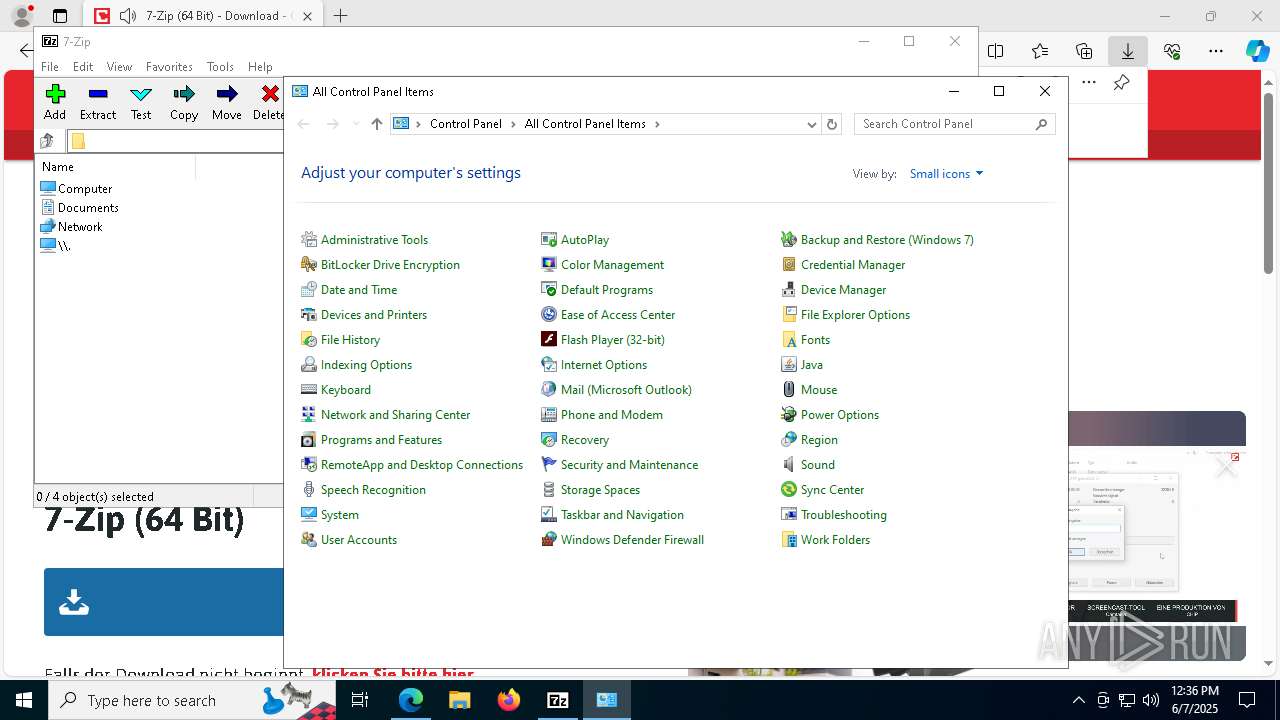Open Programs and Features
This screenshot has width=1280, height=720.
pos(381,440)
